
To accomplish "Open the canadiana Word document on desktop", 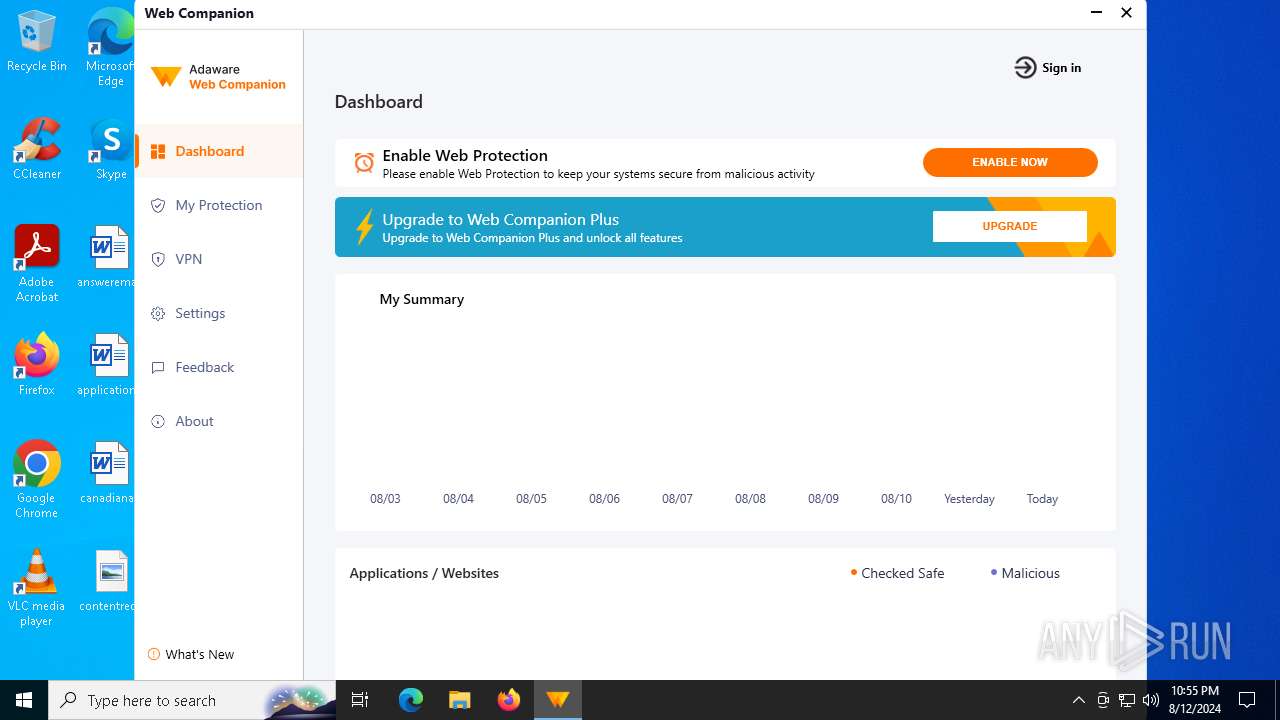I will click(x=108, y=473).
